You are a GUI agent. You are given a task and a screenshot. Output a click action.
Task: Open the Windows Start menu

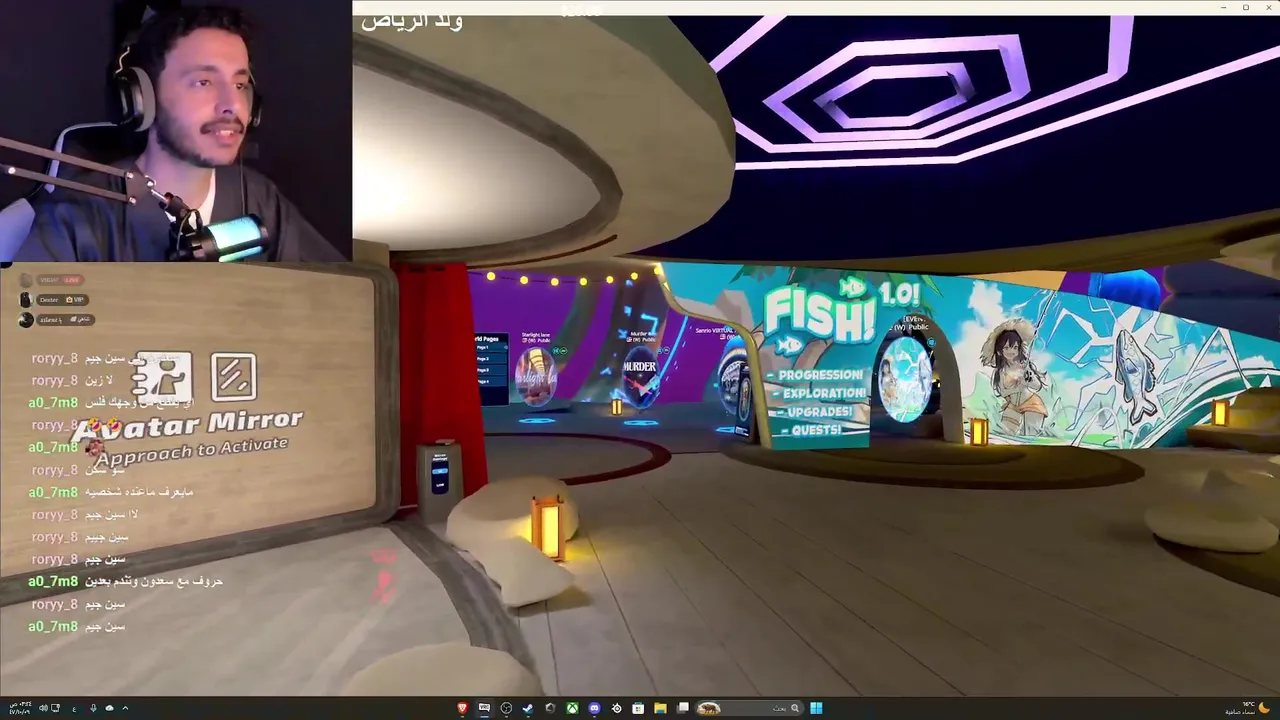[816, 708]
